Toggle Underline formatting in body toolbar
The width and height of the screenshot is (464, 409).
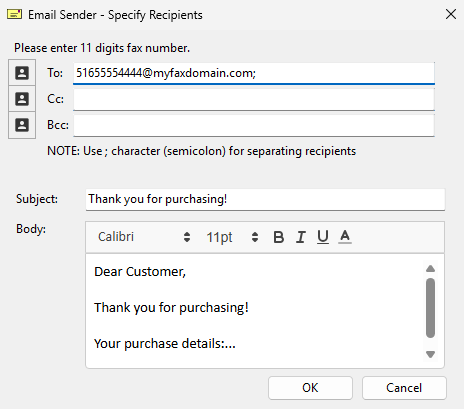click(323, 237)
